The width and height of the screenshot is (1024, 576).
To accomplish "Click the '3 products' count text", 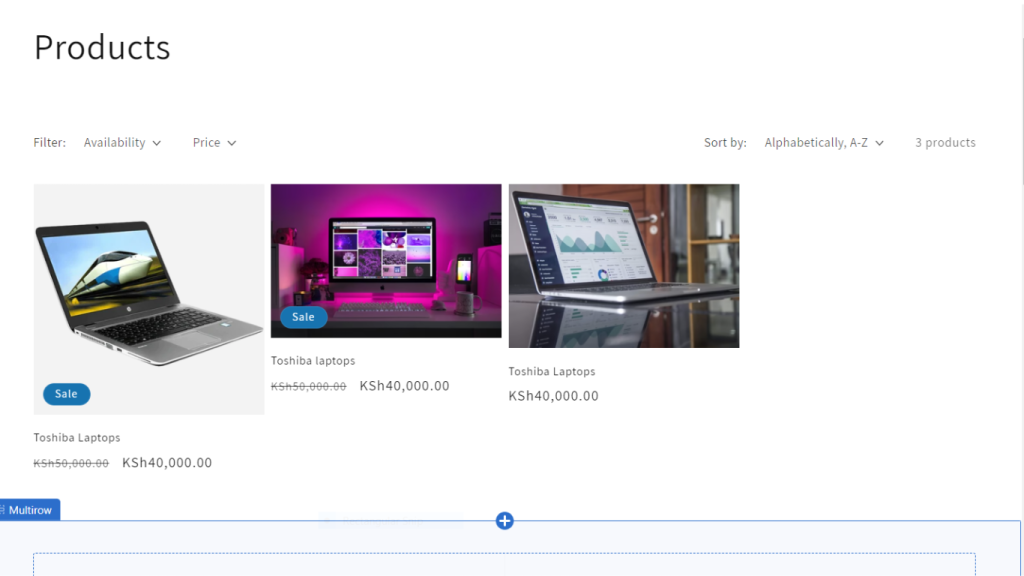I will click(945, 142).
